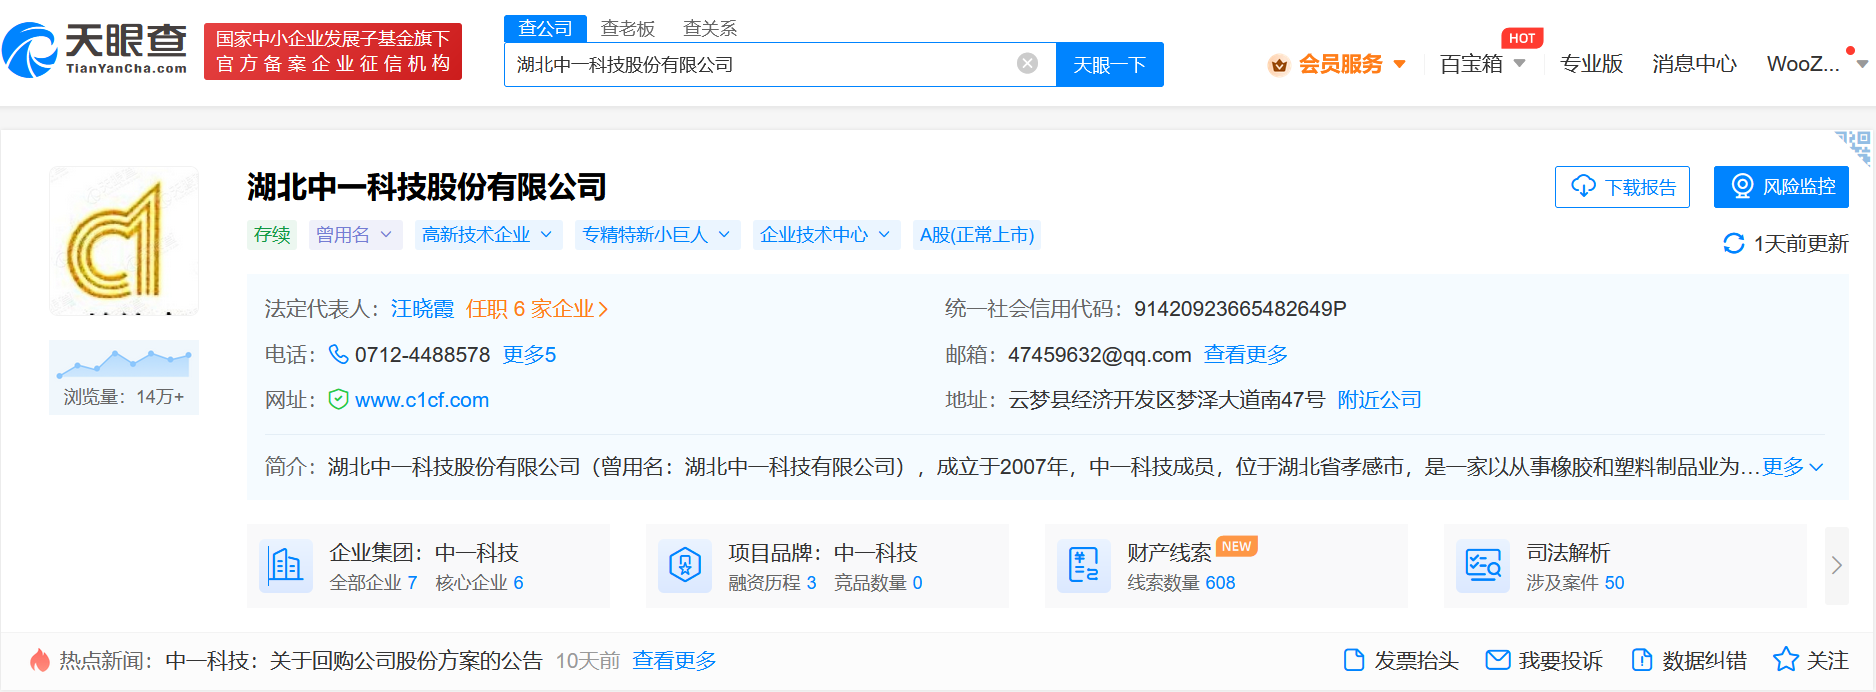Open the 会员服务 dropdown arrow
1876x692 pixels.
[1400, 64]
